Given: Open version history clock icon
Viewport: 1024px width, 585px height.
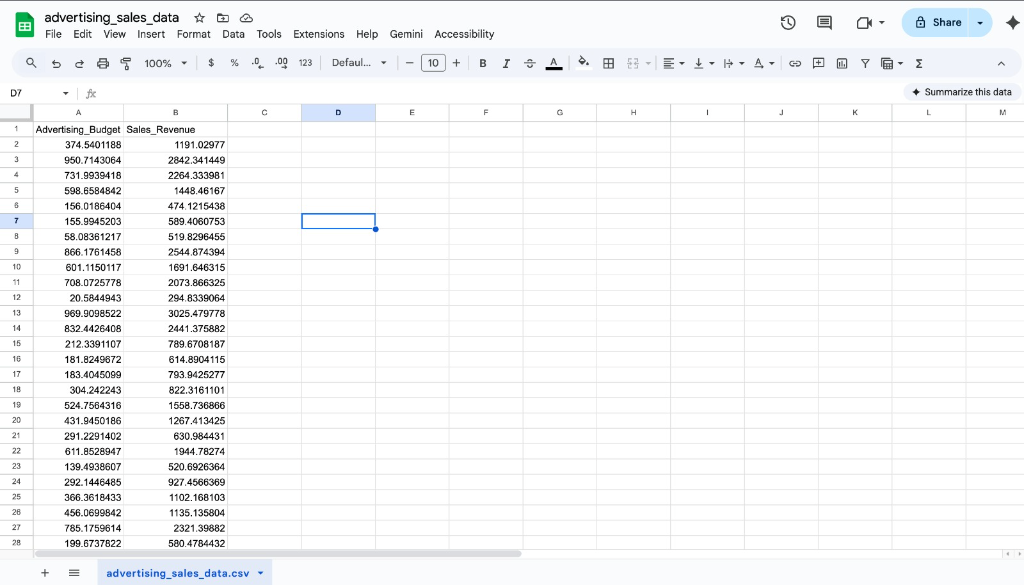Looking at the screenshot, I should point(788,23).
